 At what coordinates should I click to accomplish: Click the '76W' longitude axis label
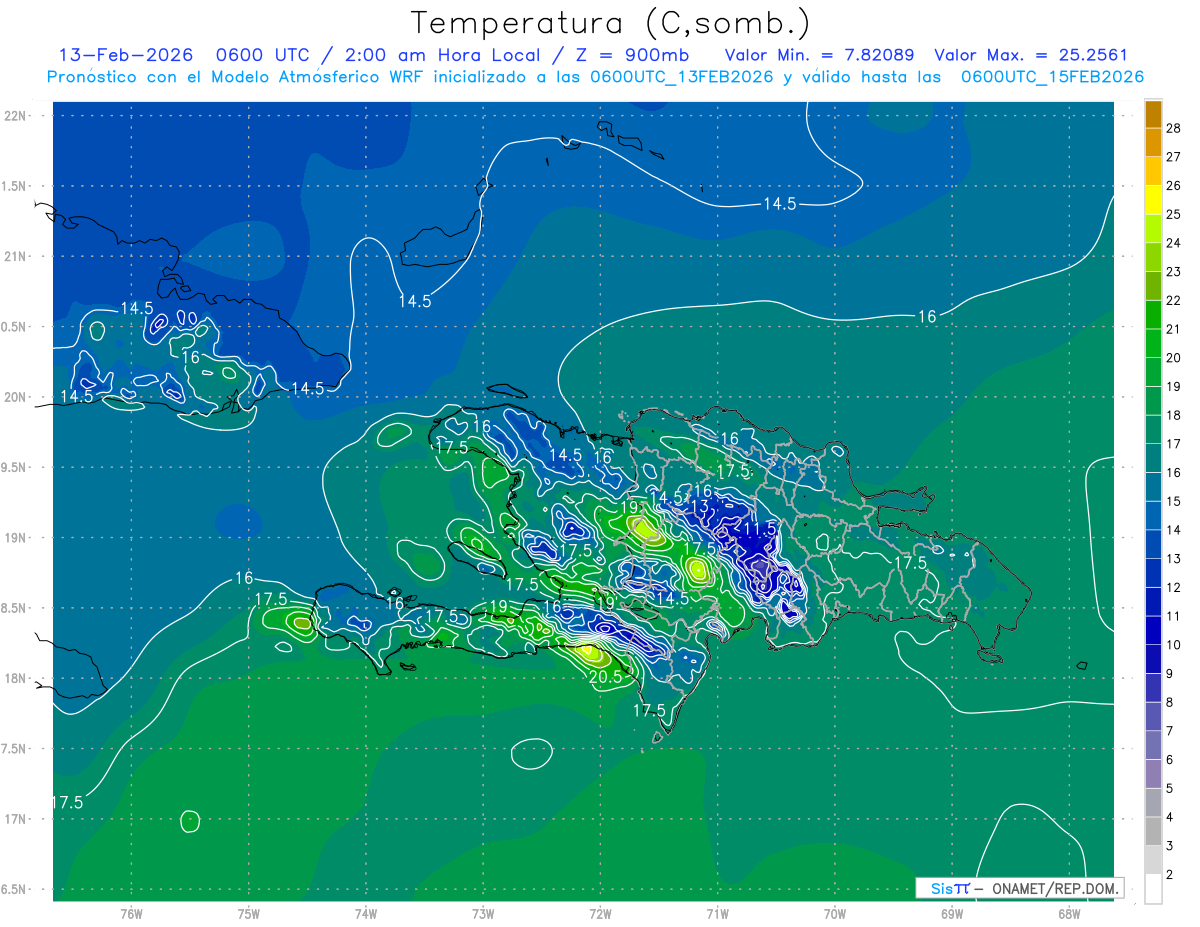(131, 913)
